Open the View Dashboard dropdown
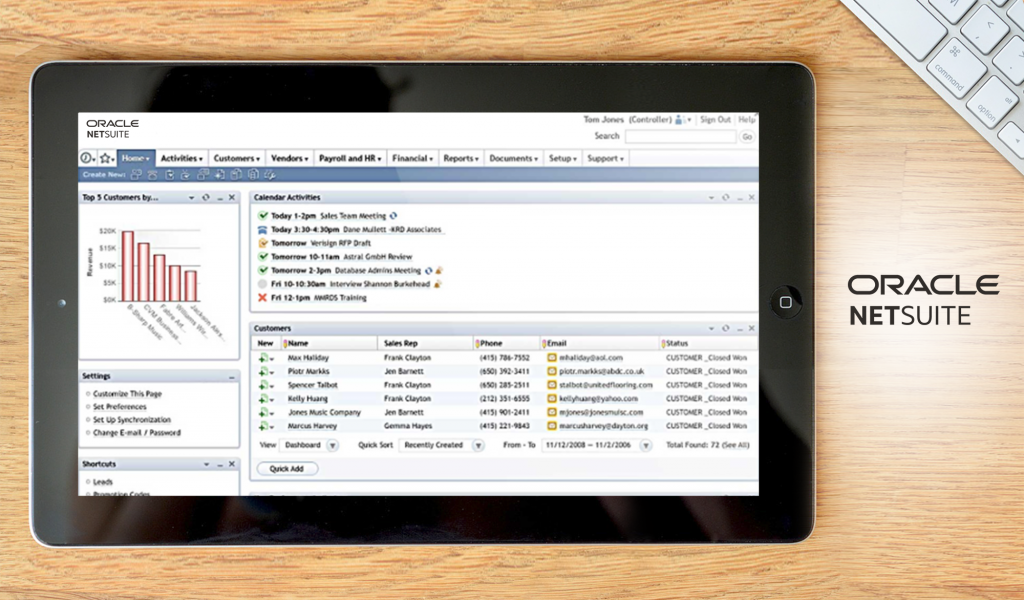 (331, 445)
